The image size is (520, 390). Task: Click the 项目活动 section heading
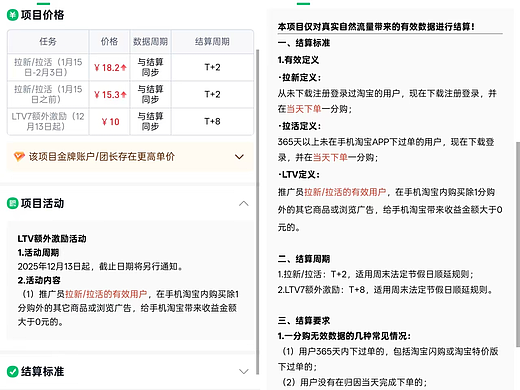point(42,203)
